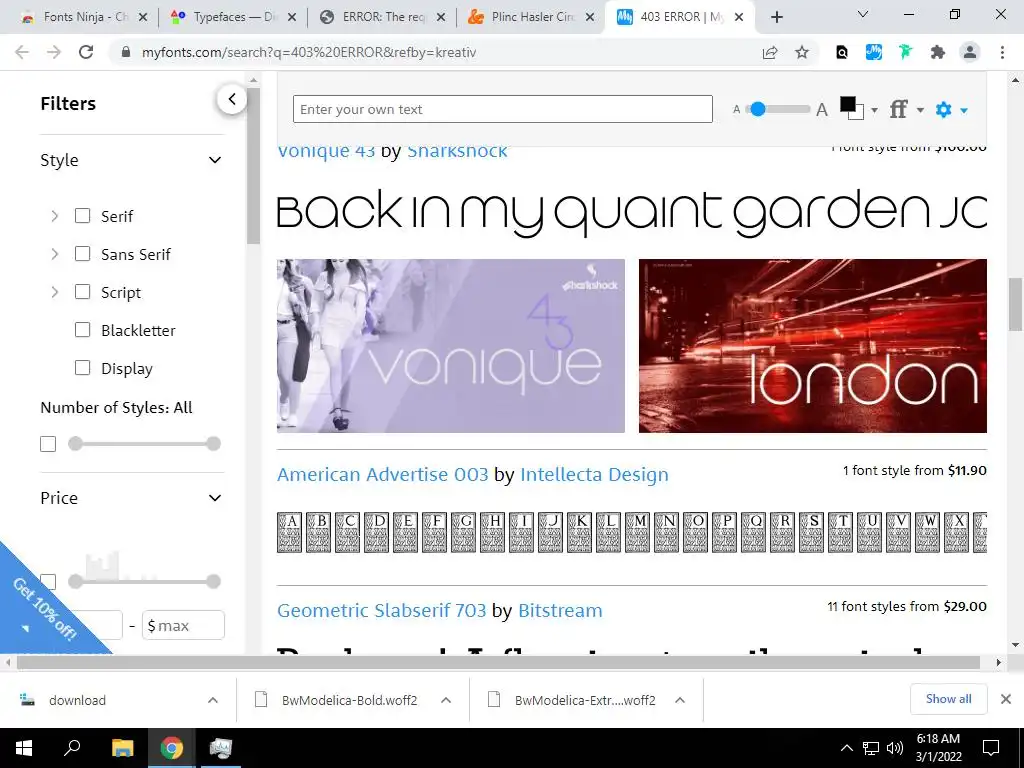Screen dimensions: 1024x768
Task: Open the volume control in tray
Action: [x=895, y=748]
